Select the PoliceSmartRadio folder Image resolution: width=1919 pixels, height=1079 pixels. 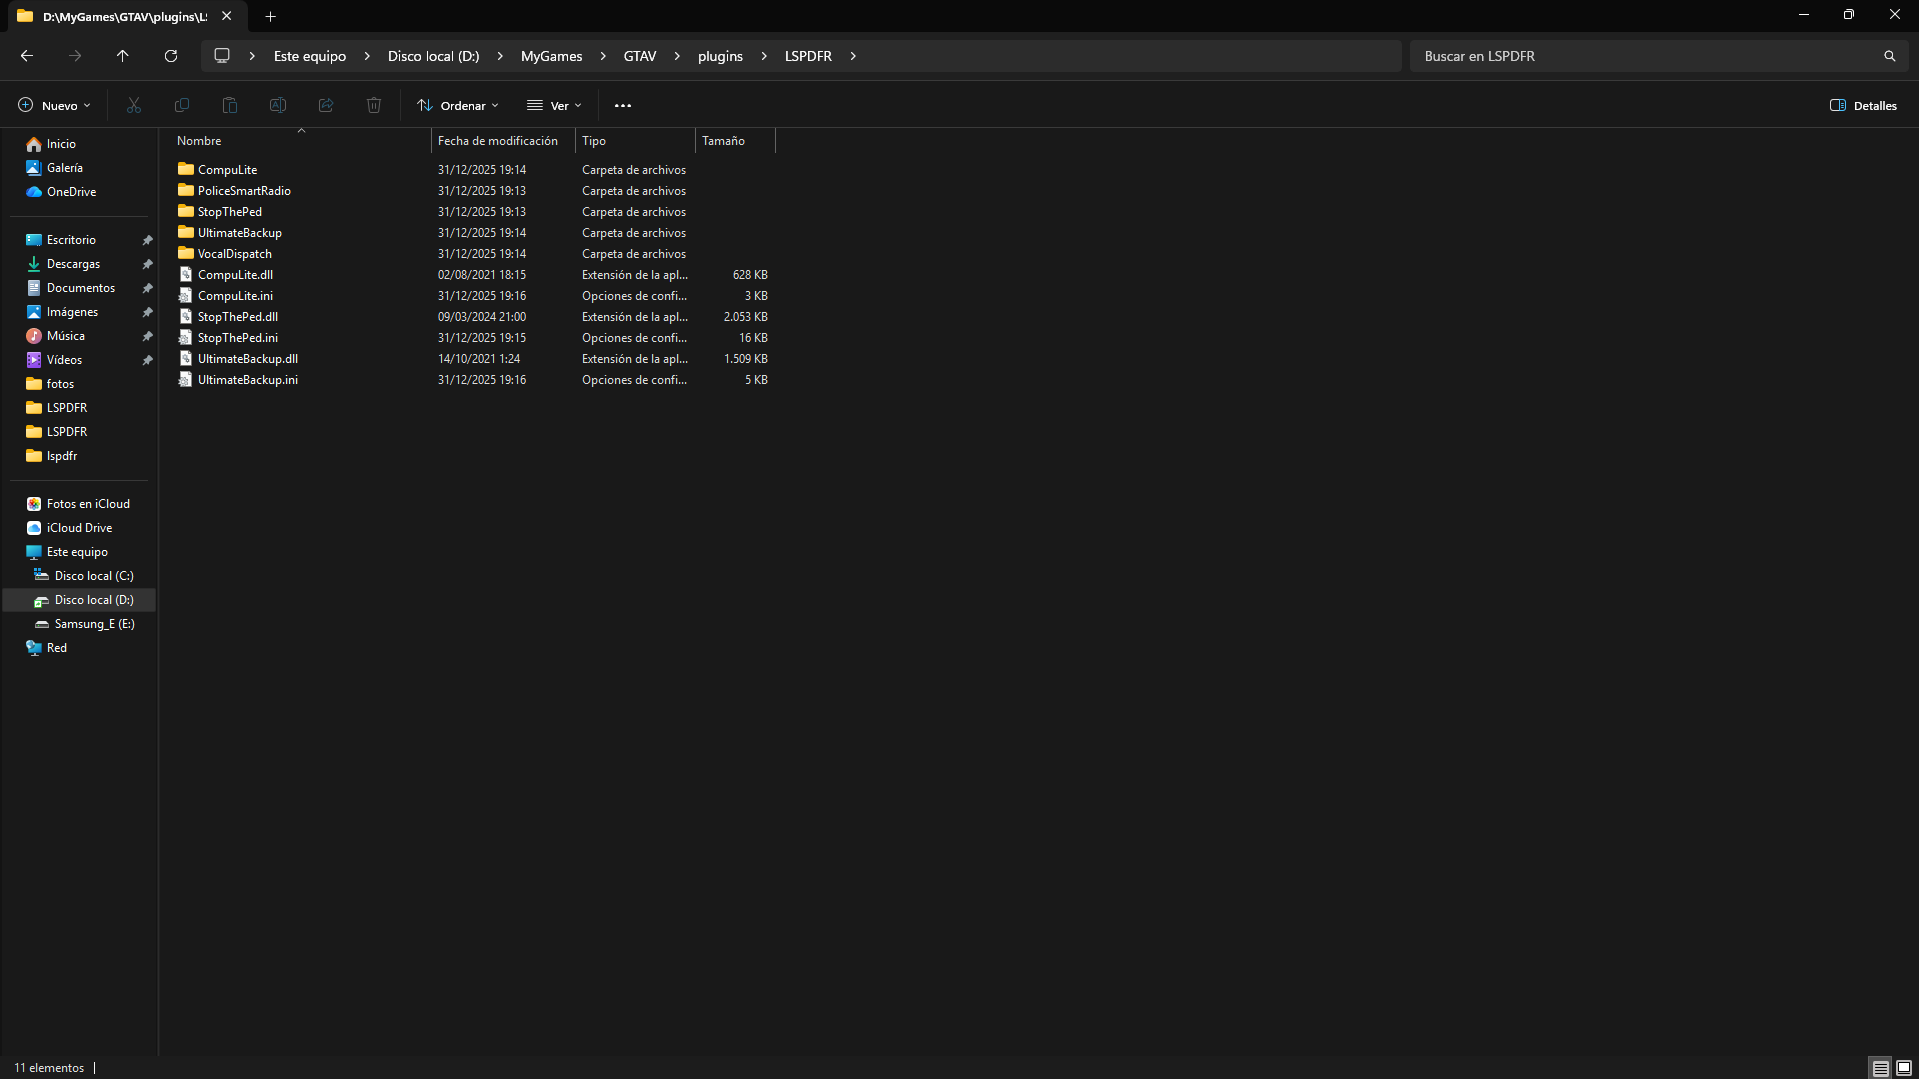click(244, 191)
